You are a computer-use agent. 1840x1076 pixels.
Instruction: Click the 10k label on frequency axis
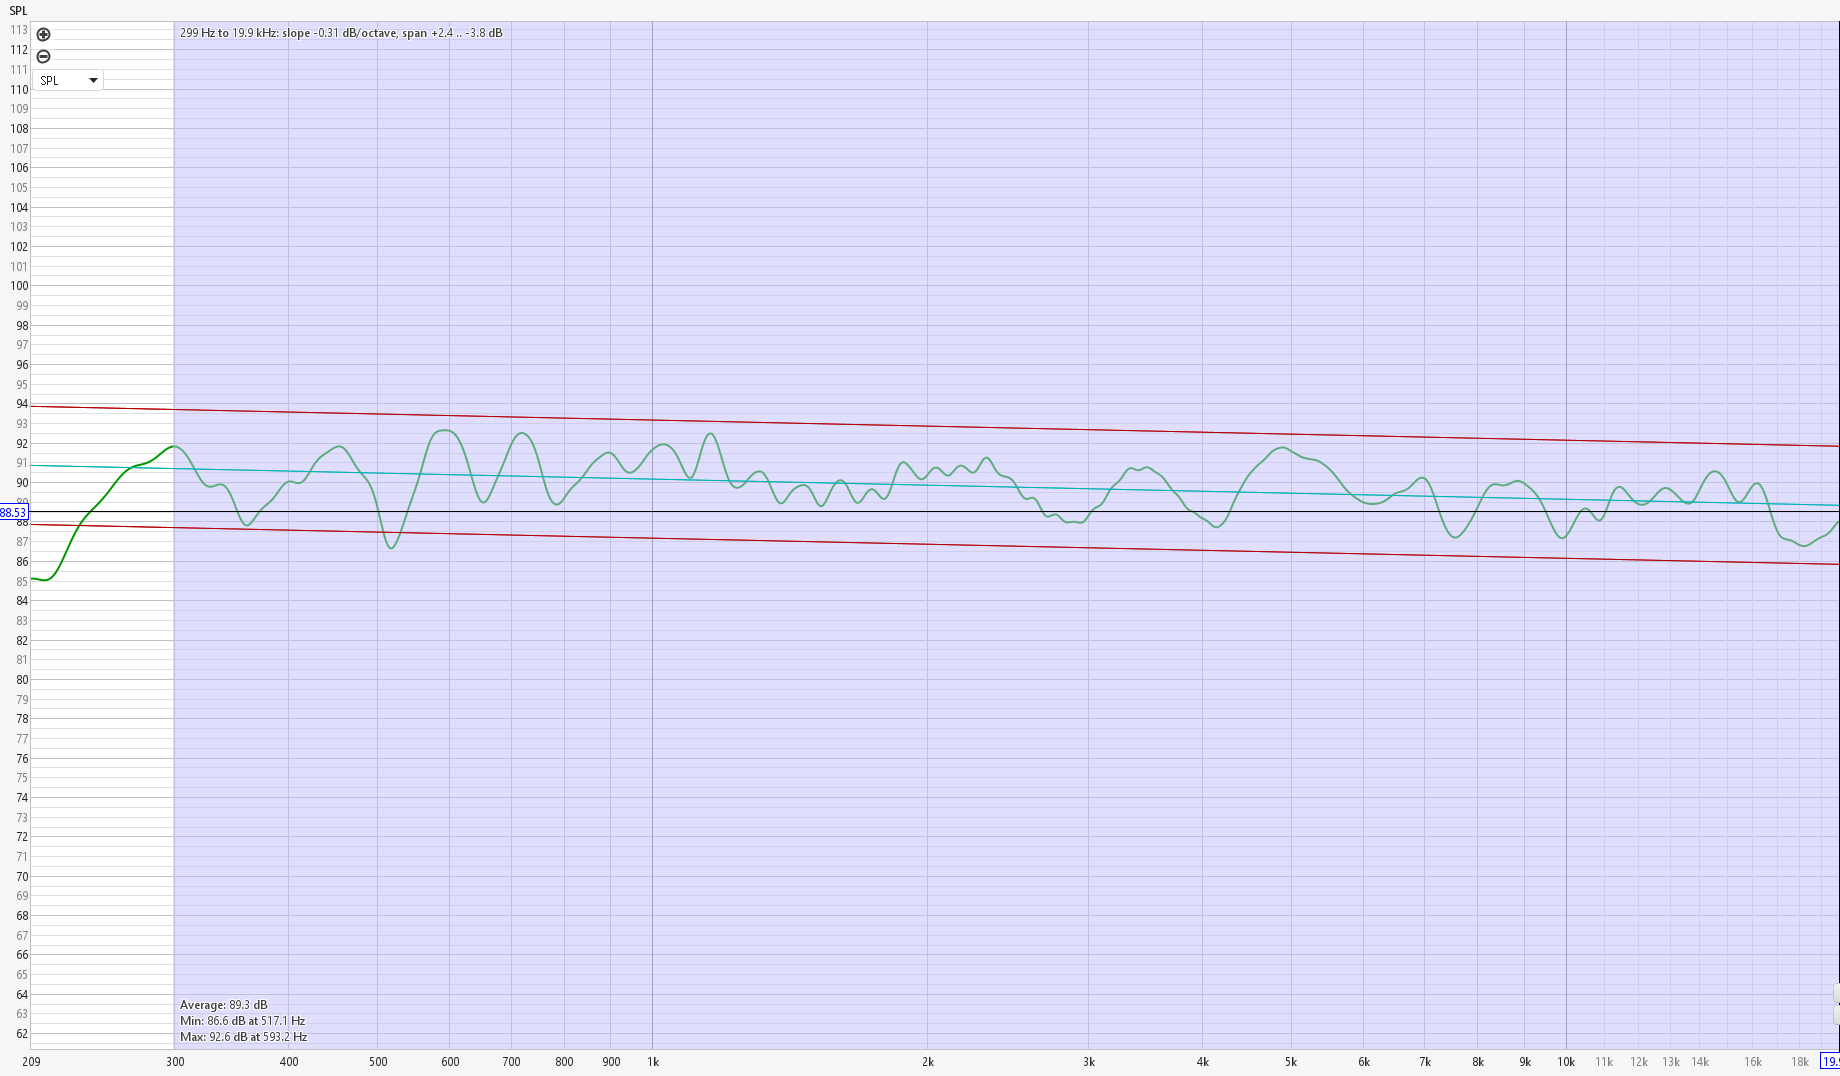pos(1566,1062)
